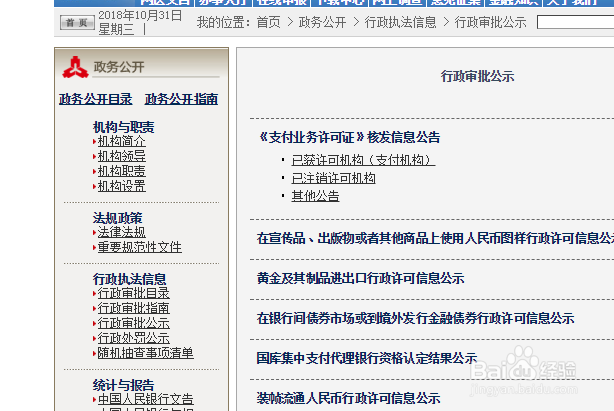Open the 其他公告 link
This screenshot has width=614, height=411.
point(315,196)
